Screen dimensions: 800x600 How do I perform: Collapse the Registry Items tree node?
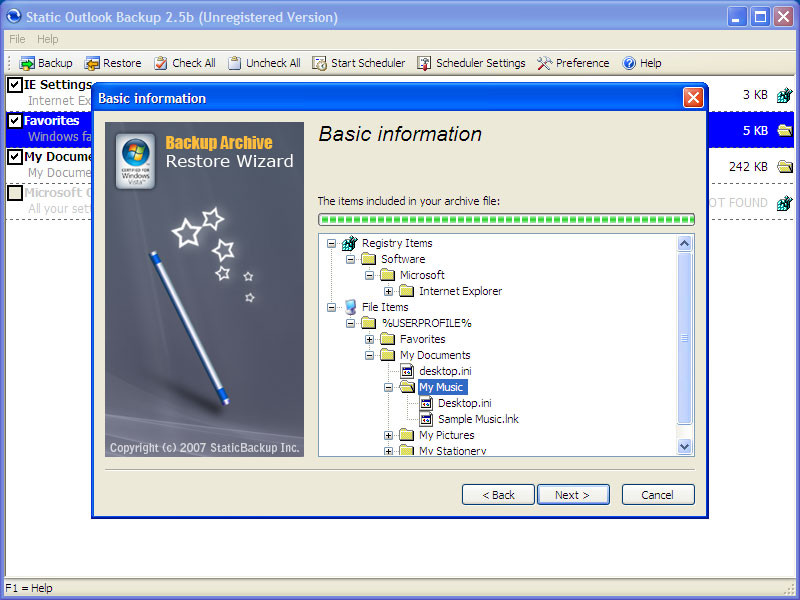[331, 243]
